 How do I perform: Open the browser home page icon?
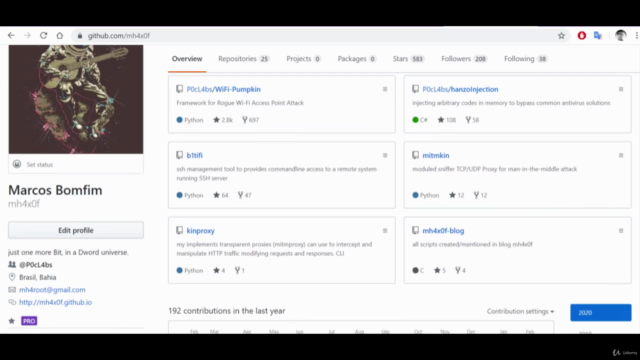coord(60,36)
